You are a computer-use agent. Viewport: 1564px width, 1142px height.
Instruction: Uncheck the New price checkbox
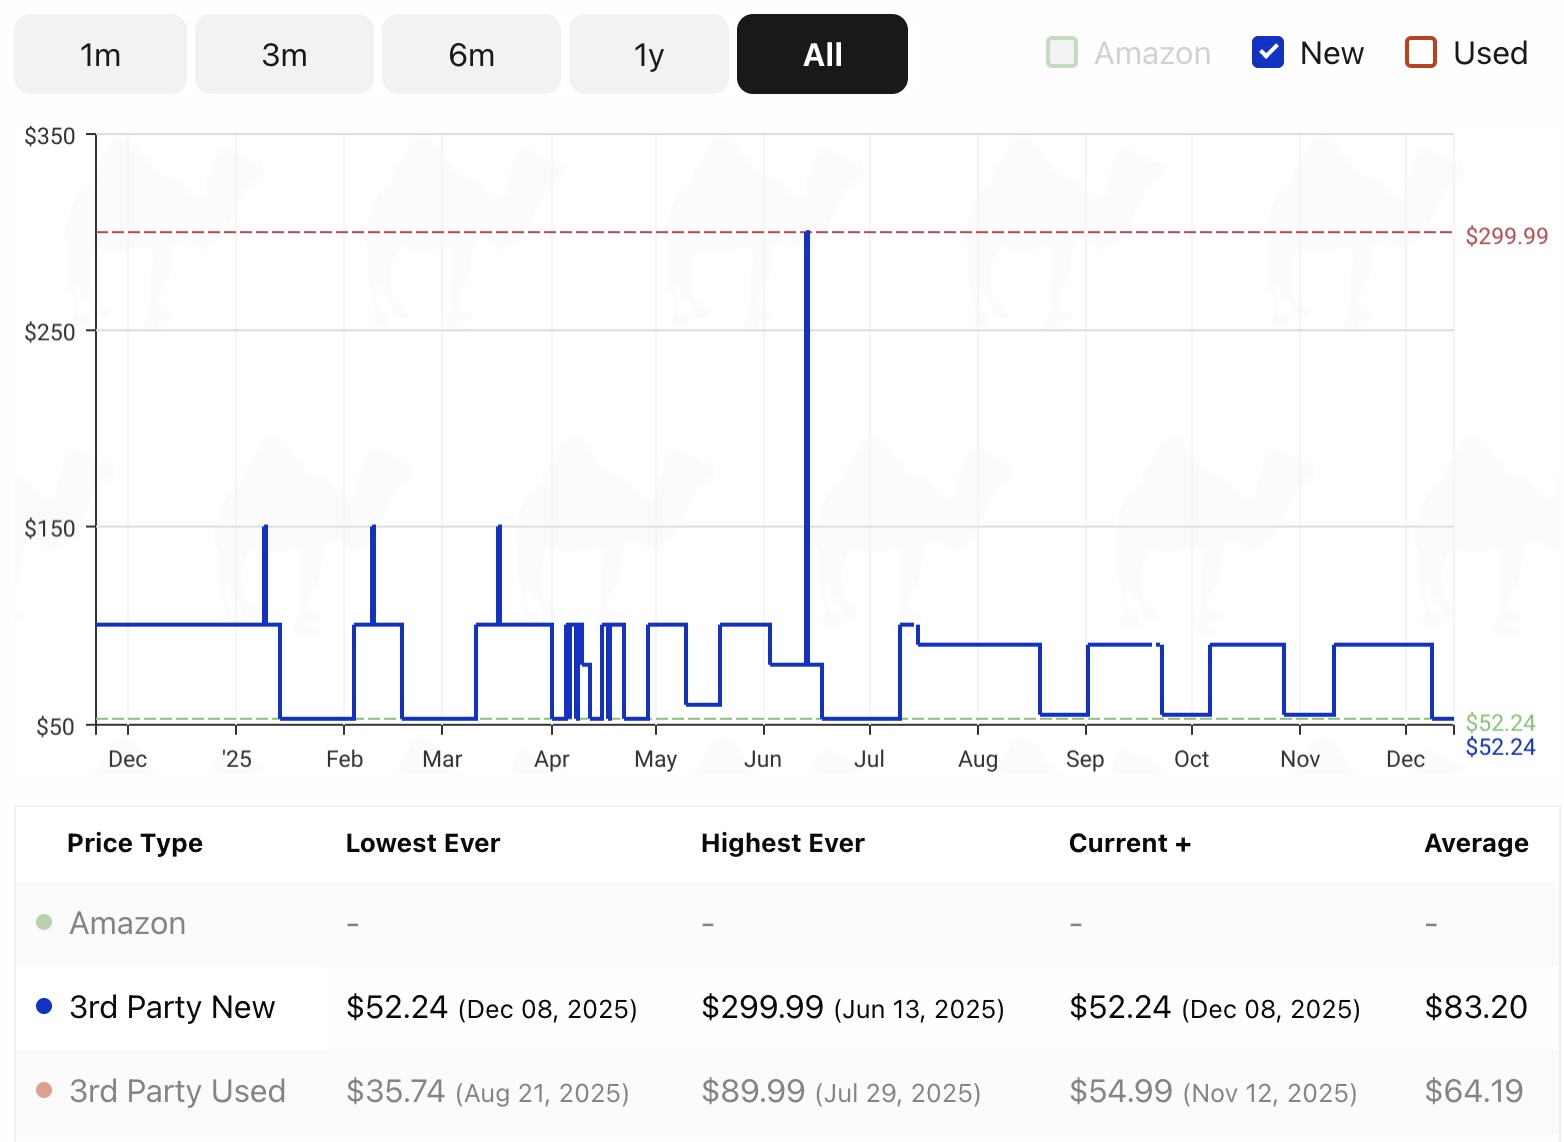tap(1268, 53)
